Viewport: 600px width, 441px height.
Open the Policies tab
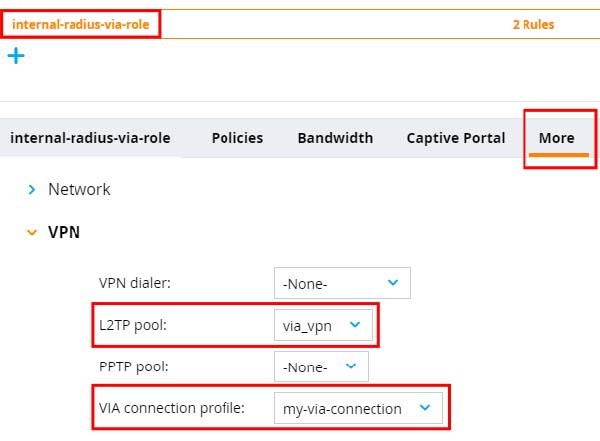point(237,138)
